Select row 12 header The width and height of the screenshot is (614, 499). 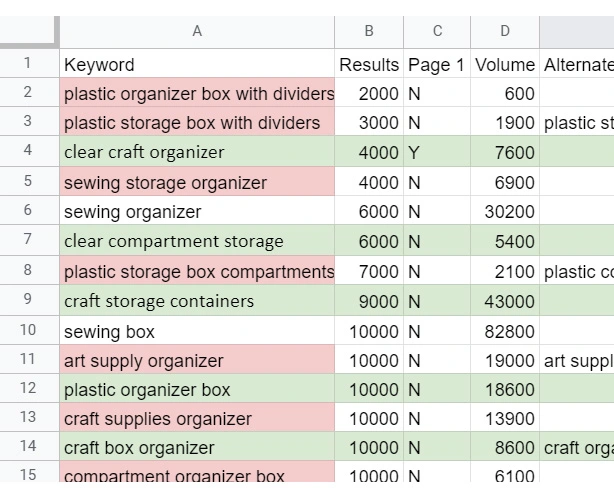pos(27,388)
